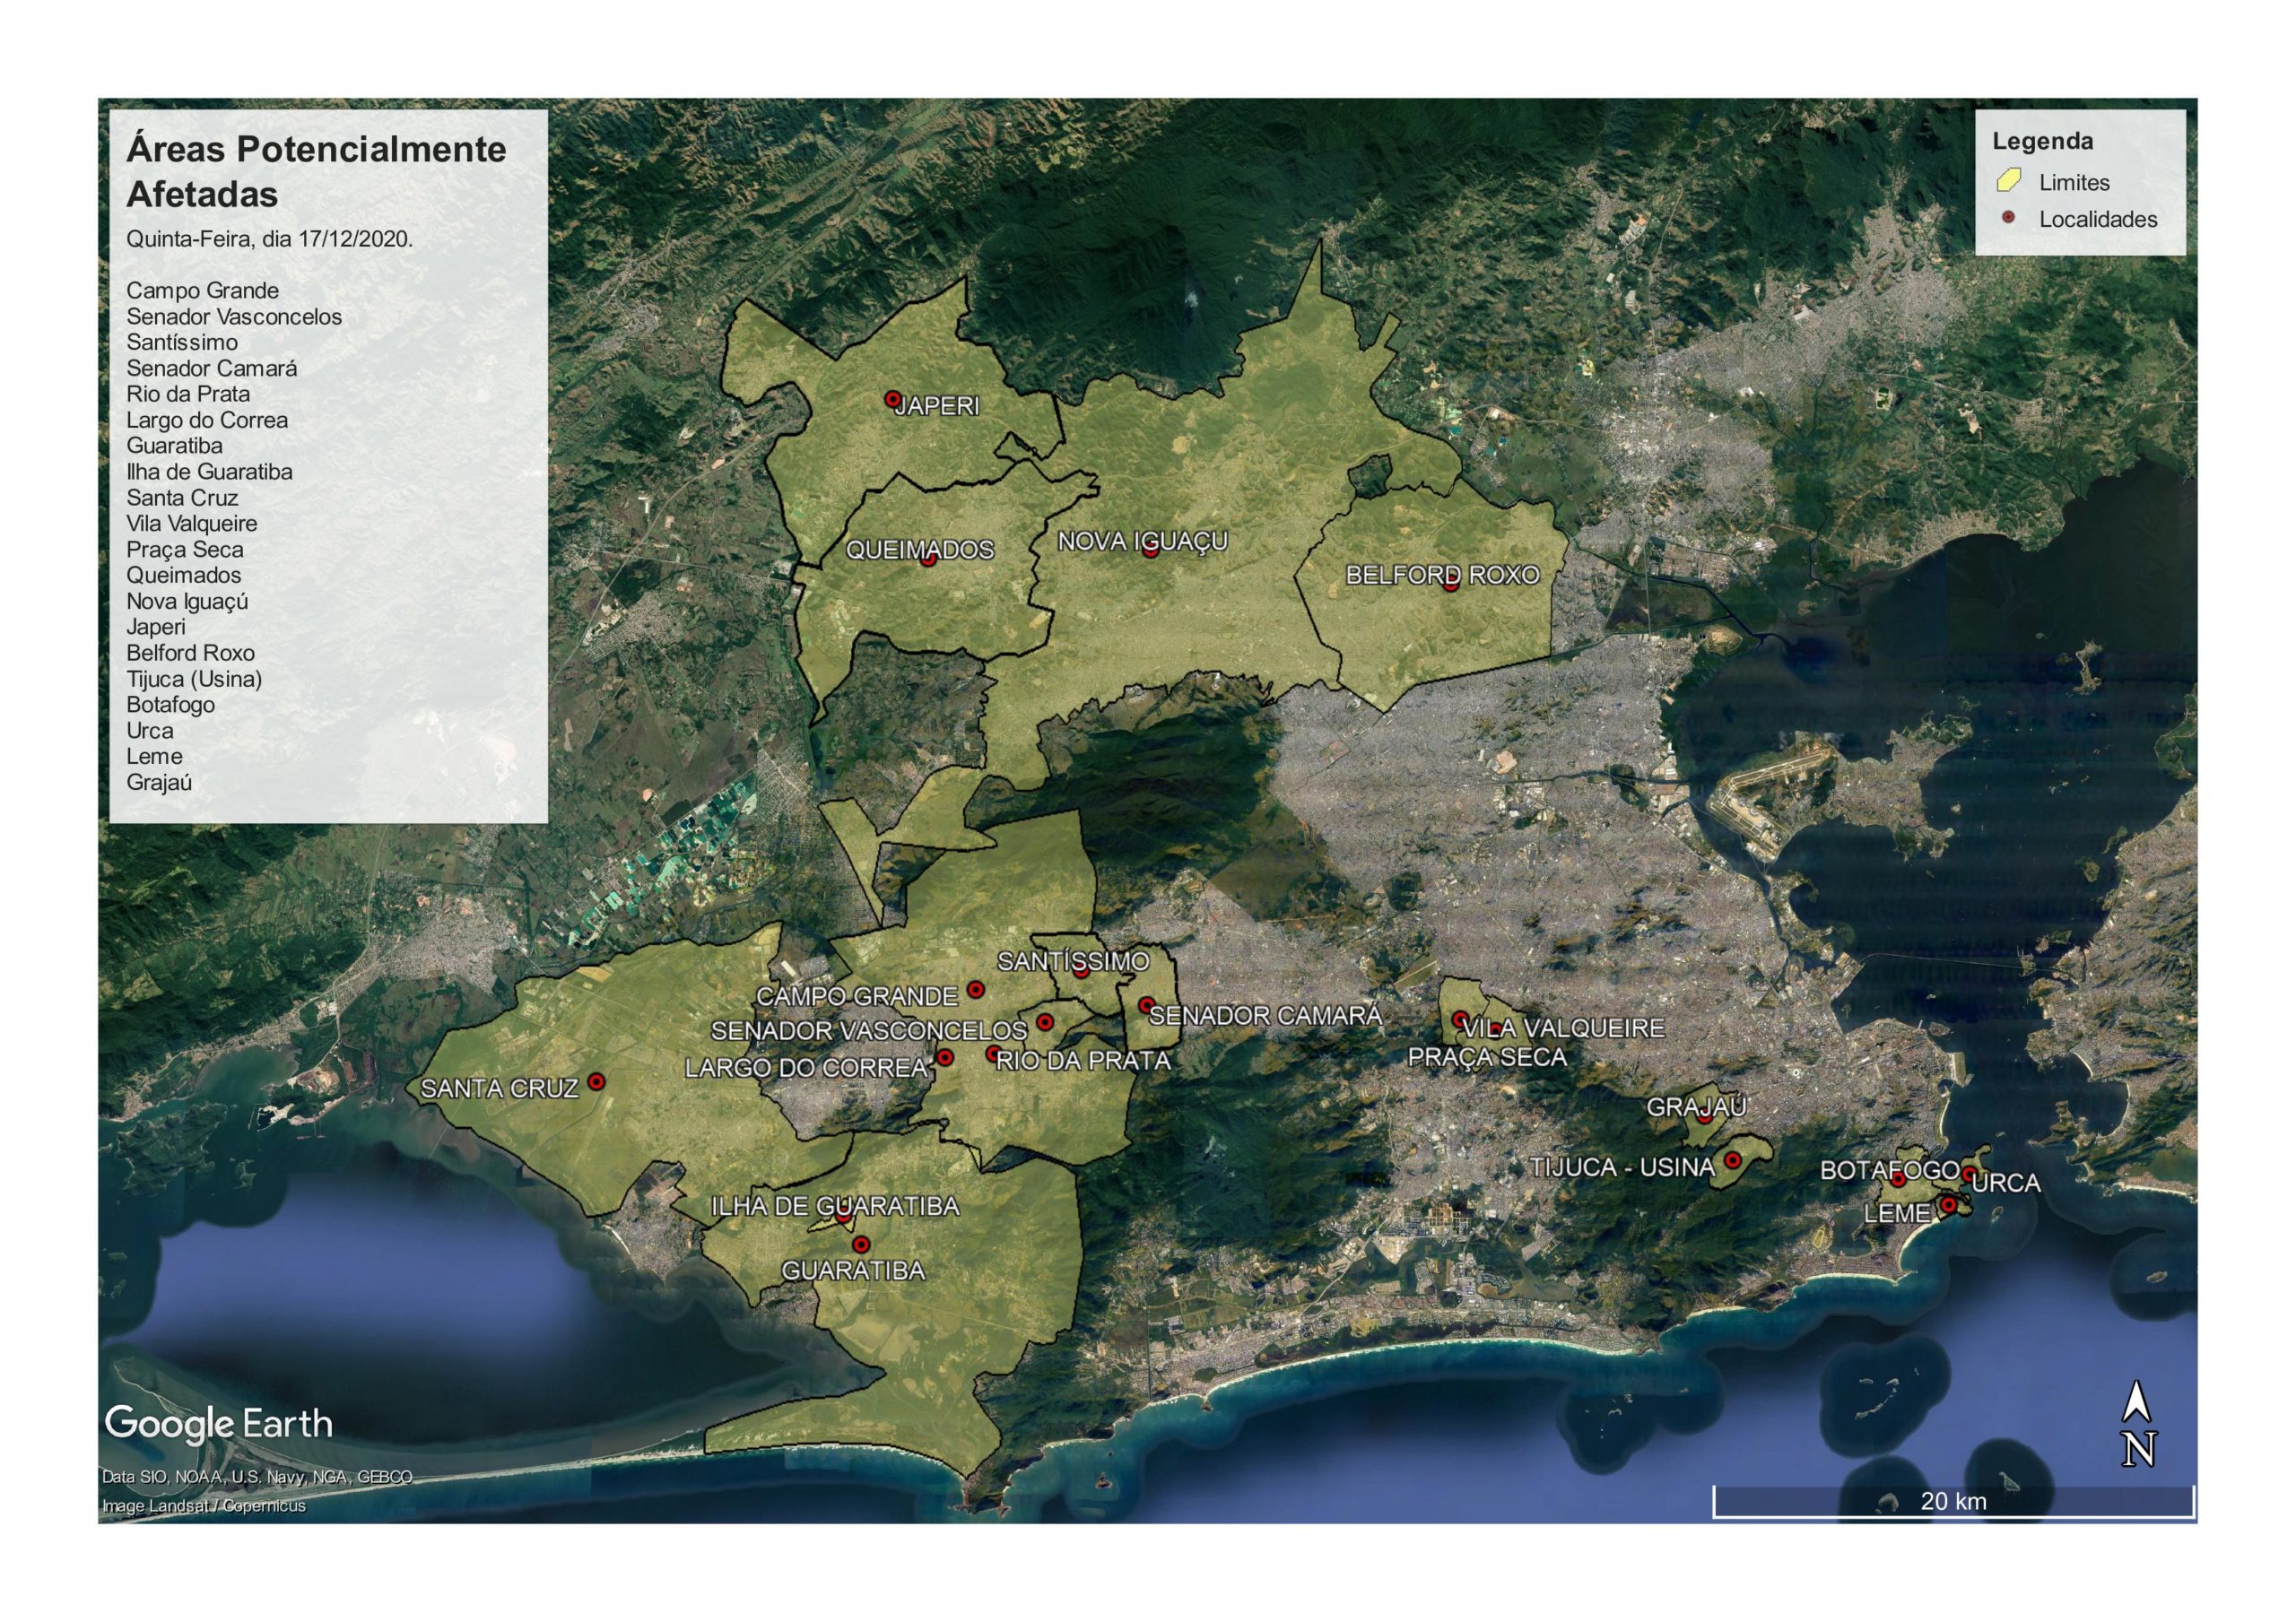Click the Image Landsat / Copernicus attribution
This screenshot has height=1622, width=2296.
204,1506
